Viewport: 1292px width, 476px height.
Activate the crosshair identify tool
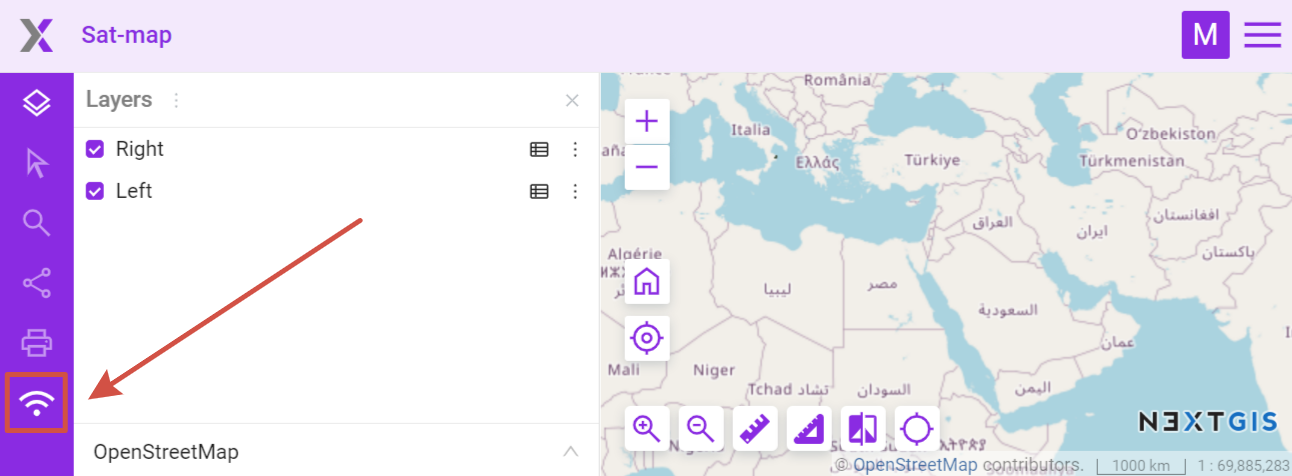917,429
